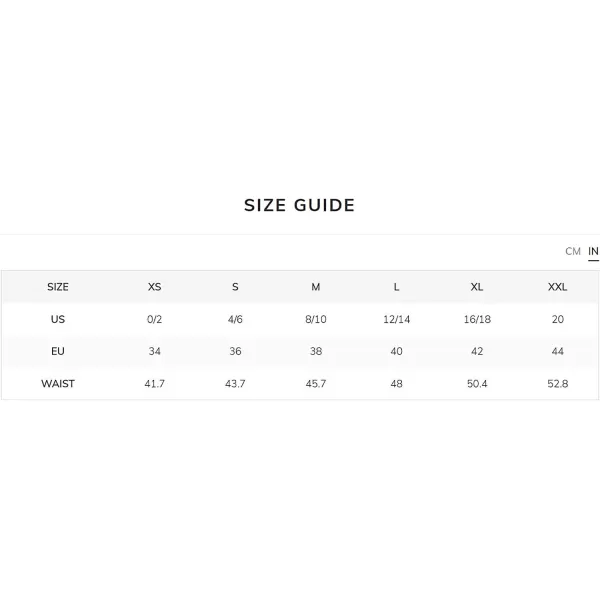Screen dimensions: 600x600
Task: Select the M size column header
Action: 316,287
